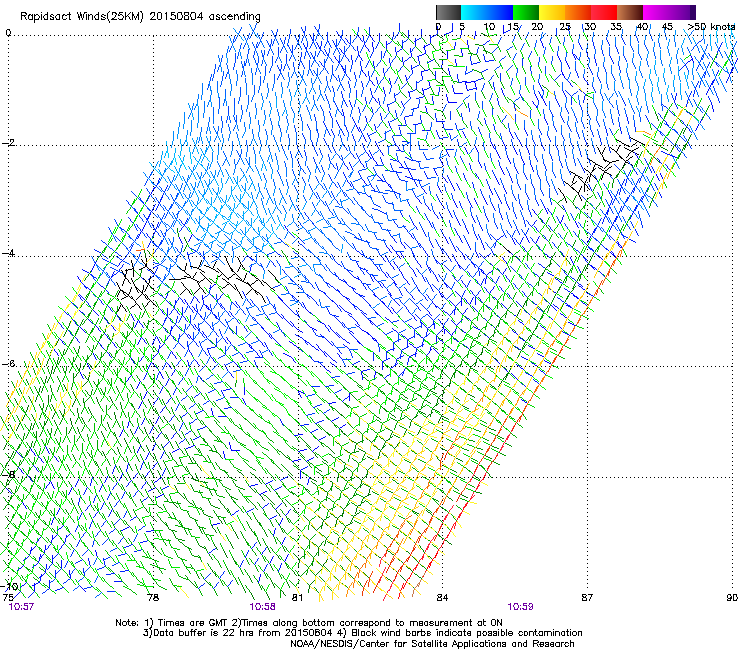Click the '>50 knots' legend label
Viewport: 740px width, 650px height.
click(712, 27)
